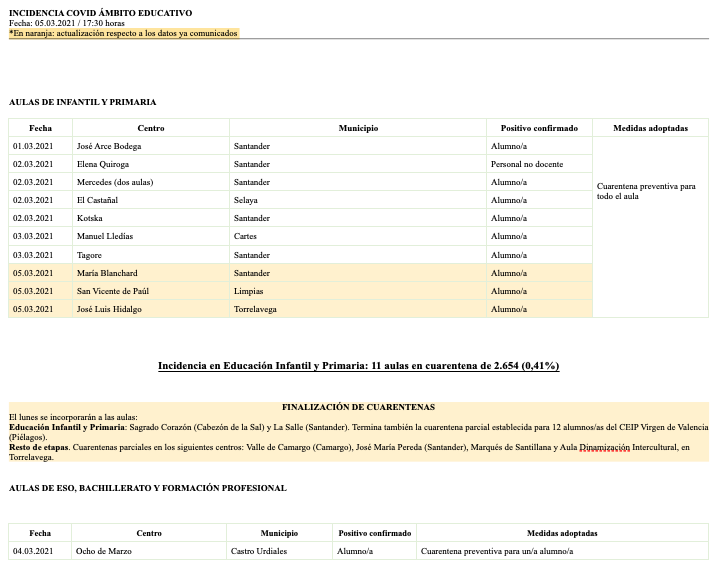This screenshot has height=571, width=722.
Task: Click the FINALIZACIÓN DE CUARENTENAS heading
Action: 358,407
